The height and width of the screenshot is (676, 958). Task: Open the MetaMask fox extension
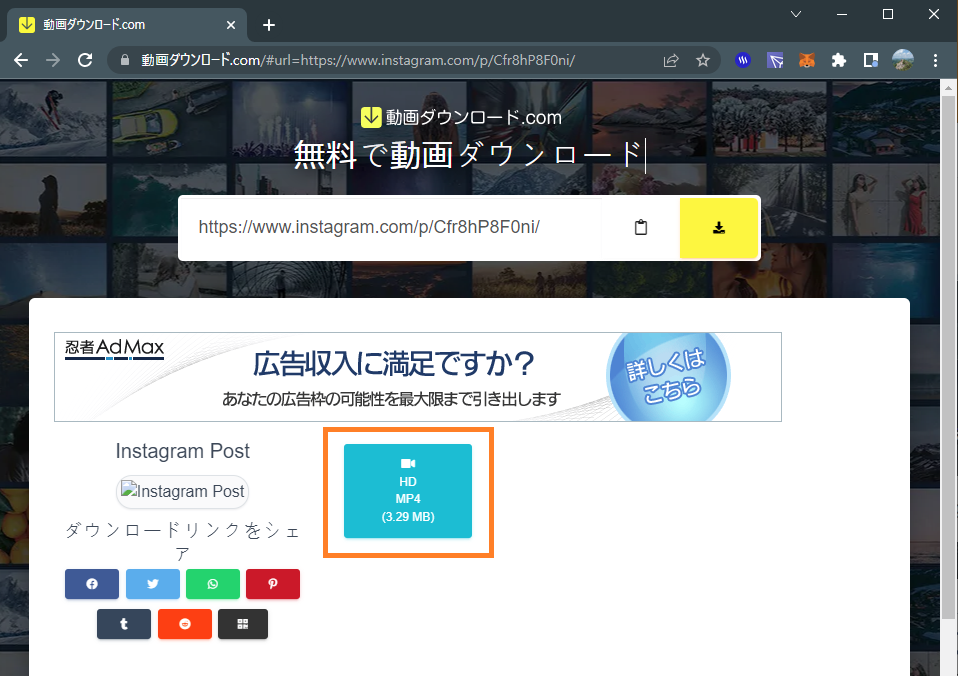coord(806,60)
